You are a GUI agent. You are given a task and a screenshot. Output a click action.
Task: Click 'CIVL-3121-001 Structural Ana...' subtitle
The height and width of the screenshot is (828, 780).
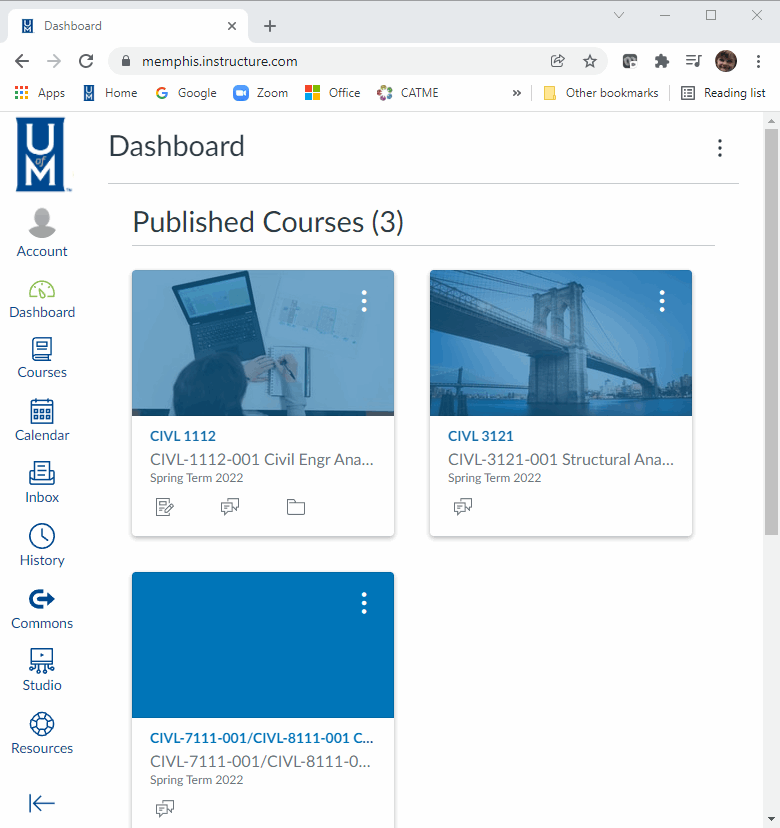coord(561,459)
